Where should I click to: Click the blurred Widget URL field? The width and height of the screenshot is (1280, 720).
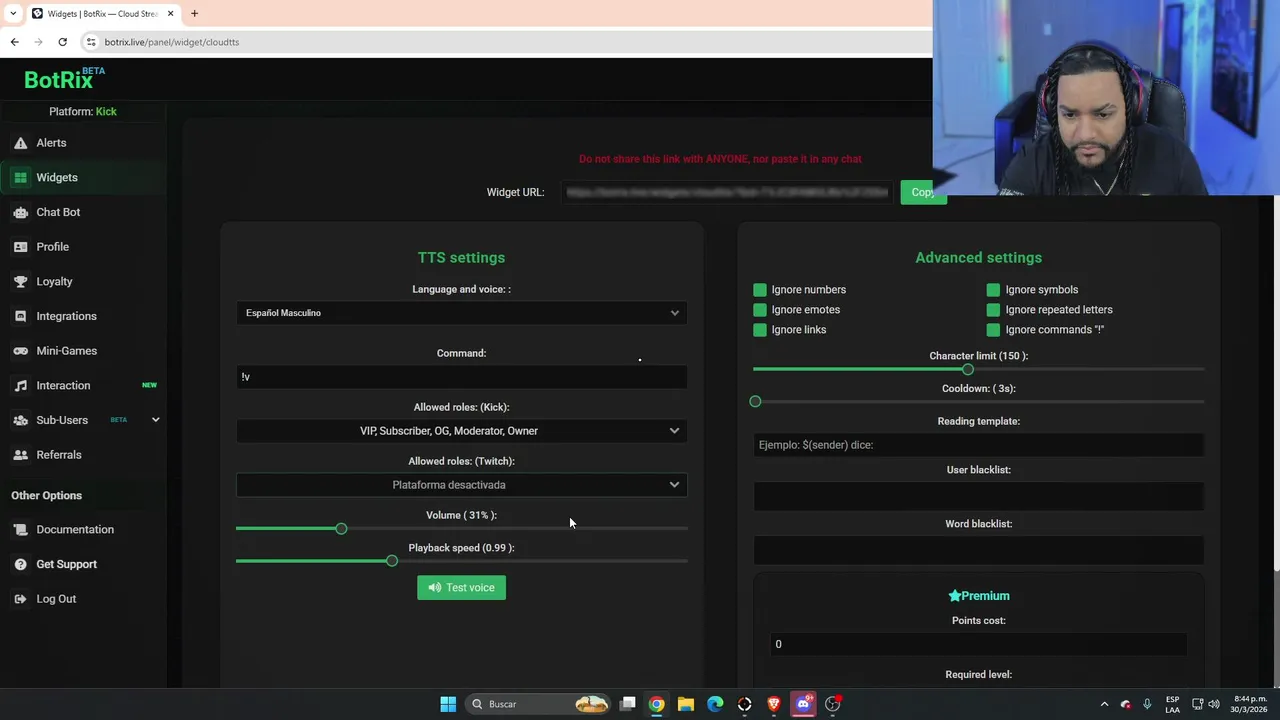pos(726,192)
